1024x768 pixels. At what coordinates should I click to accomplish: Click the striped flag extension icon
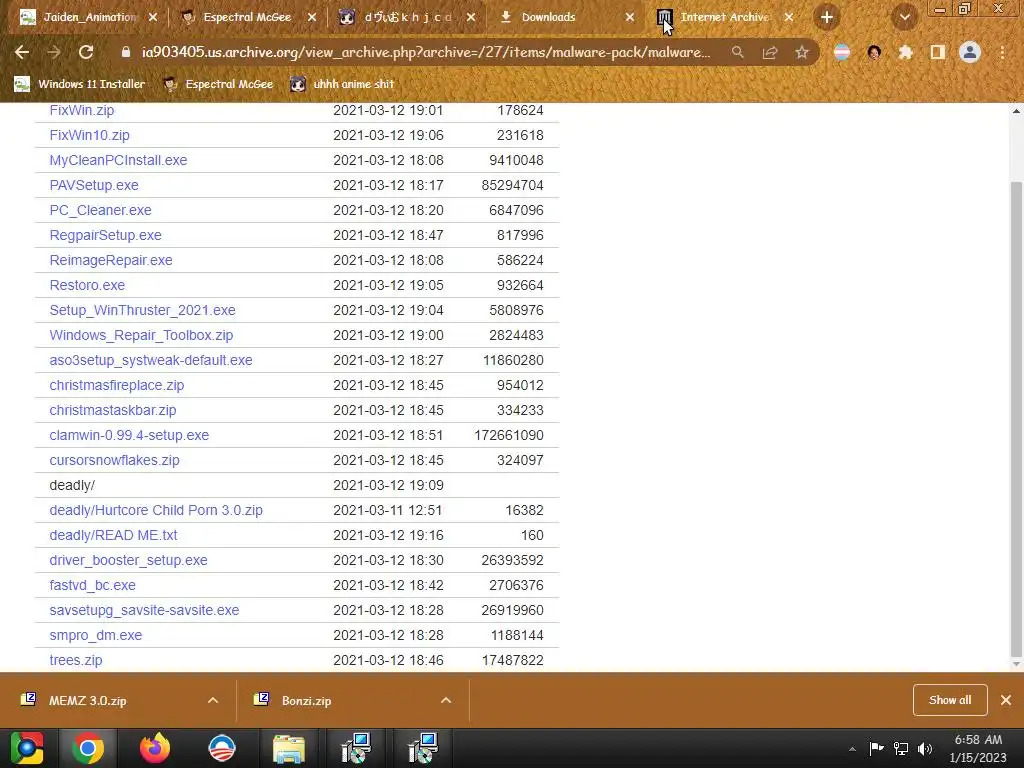click(x=842, y=52)
